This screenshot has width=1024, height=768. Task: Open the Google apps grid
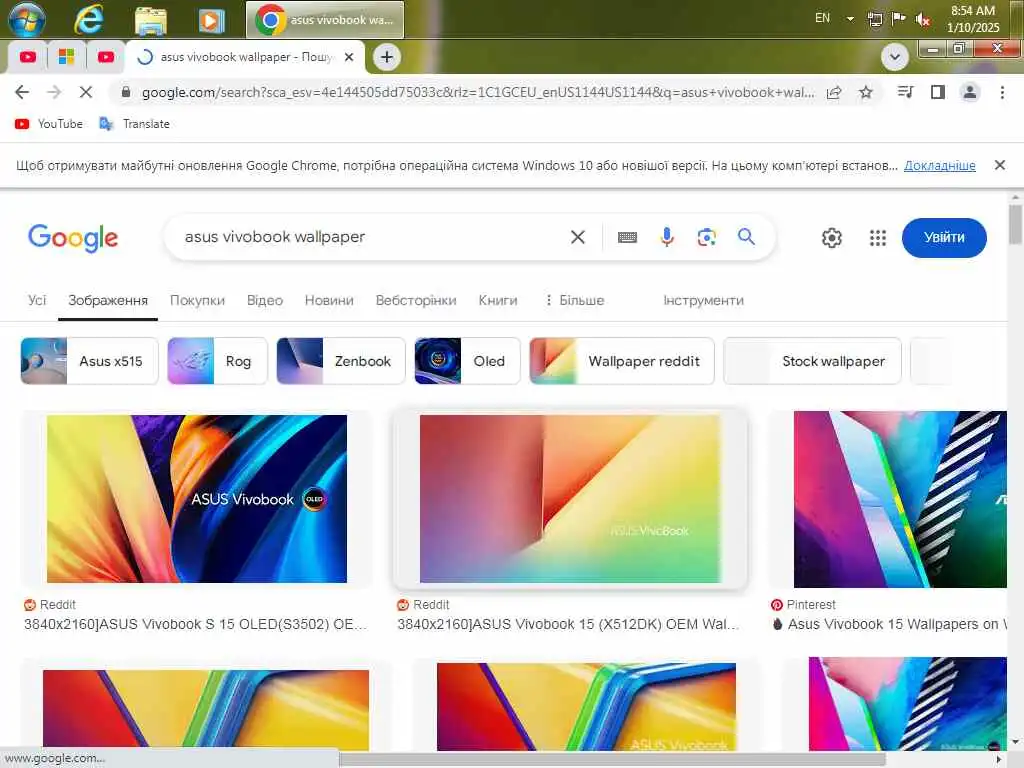click(x=878, y=238)
